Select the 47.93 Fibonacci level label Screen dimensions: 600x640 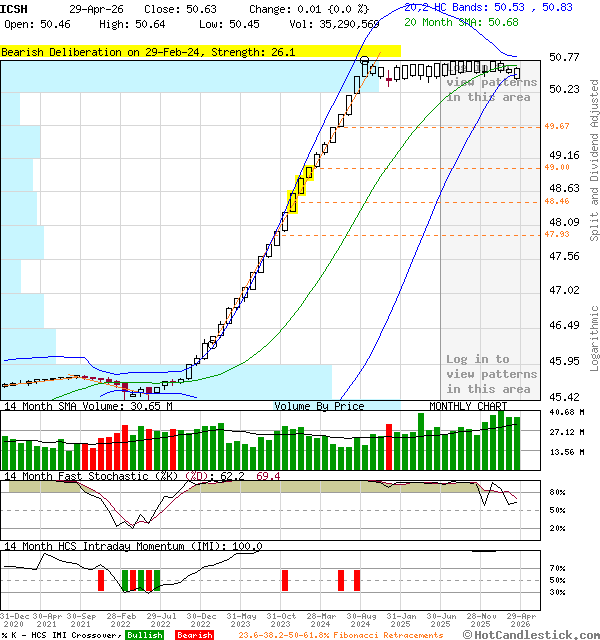coord(557,234)
